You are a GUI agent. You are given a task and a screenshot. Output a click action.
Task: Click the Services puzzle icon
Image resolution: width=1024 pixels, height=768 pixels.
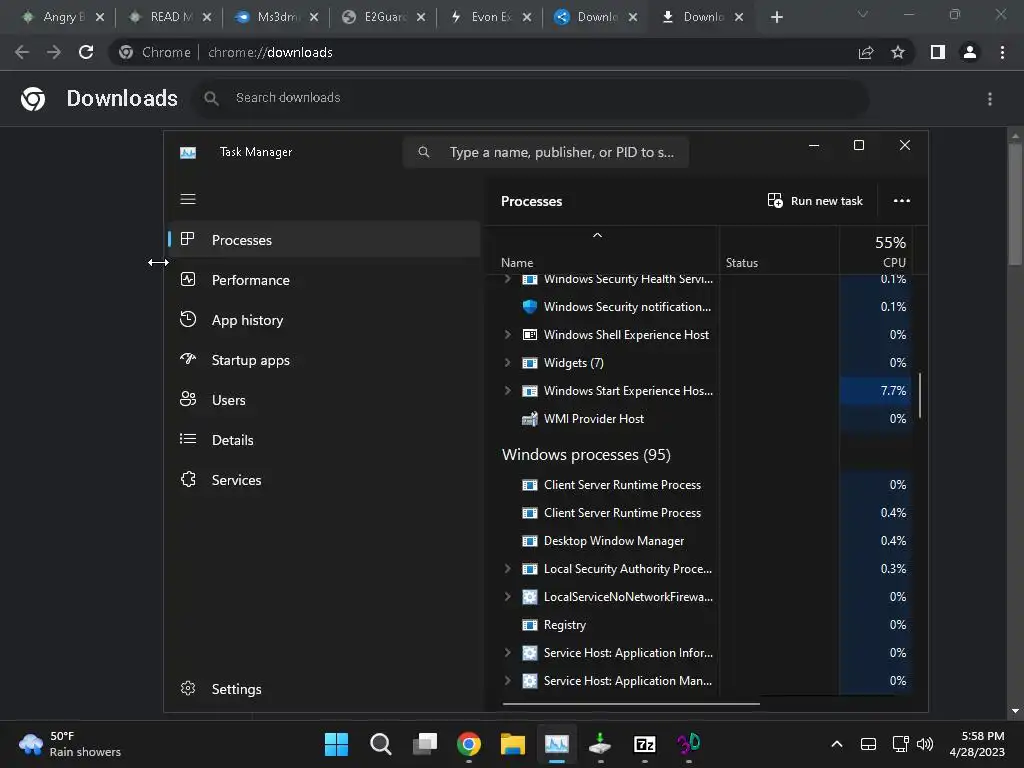pyautogui.click(x=188, y=479)
